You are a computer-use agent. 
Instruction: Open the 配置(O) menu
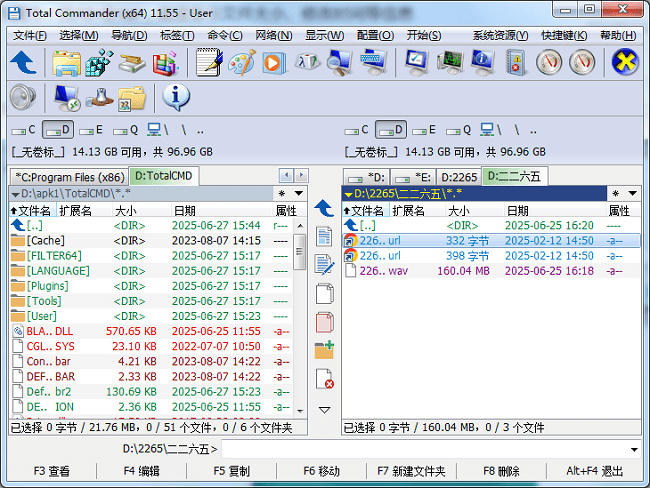374,35
